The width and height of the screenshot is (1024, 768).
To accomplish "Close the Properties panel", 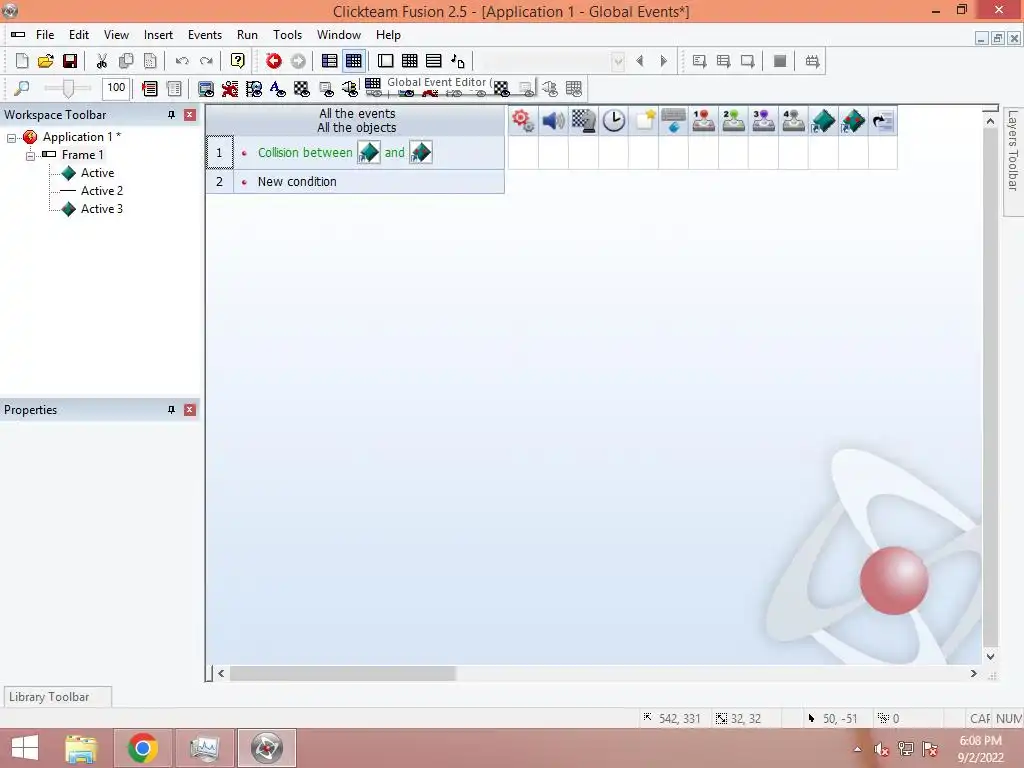I will pyautogui.click(x=190, y=410).
